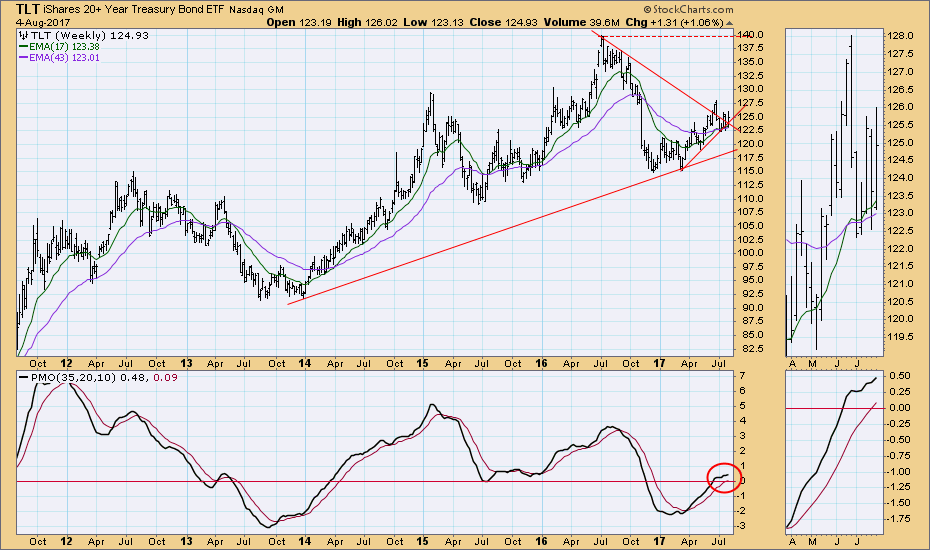Click the 14 year label under price chart
The width and height of the screenshot is (930, 550).
(x=304, y=363)
